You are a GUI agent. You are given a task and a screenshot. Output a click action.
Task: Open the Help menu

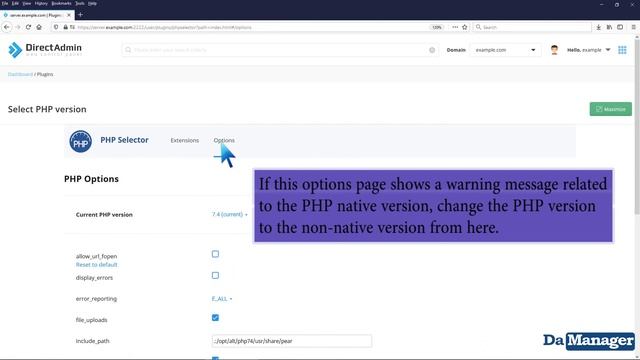coord(92,3)
